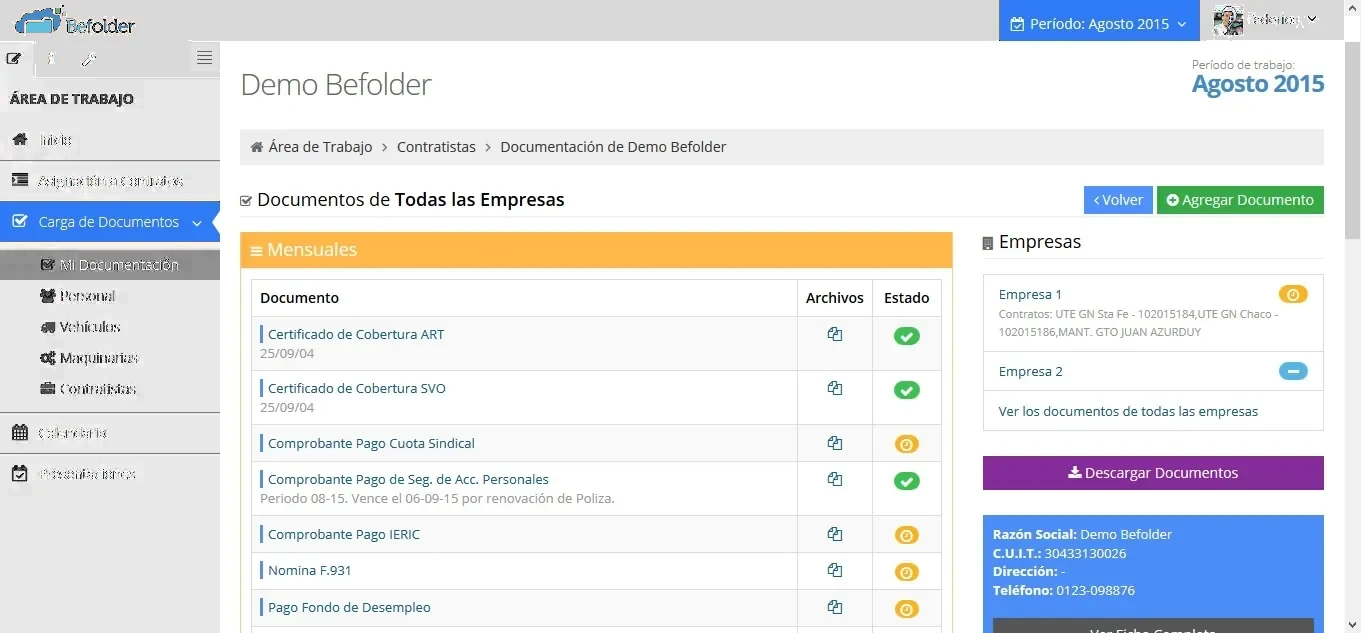Open Maquinarias submenu item
1361x633 pixels.
[x=89, y=358]
